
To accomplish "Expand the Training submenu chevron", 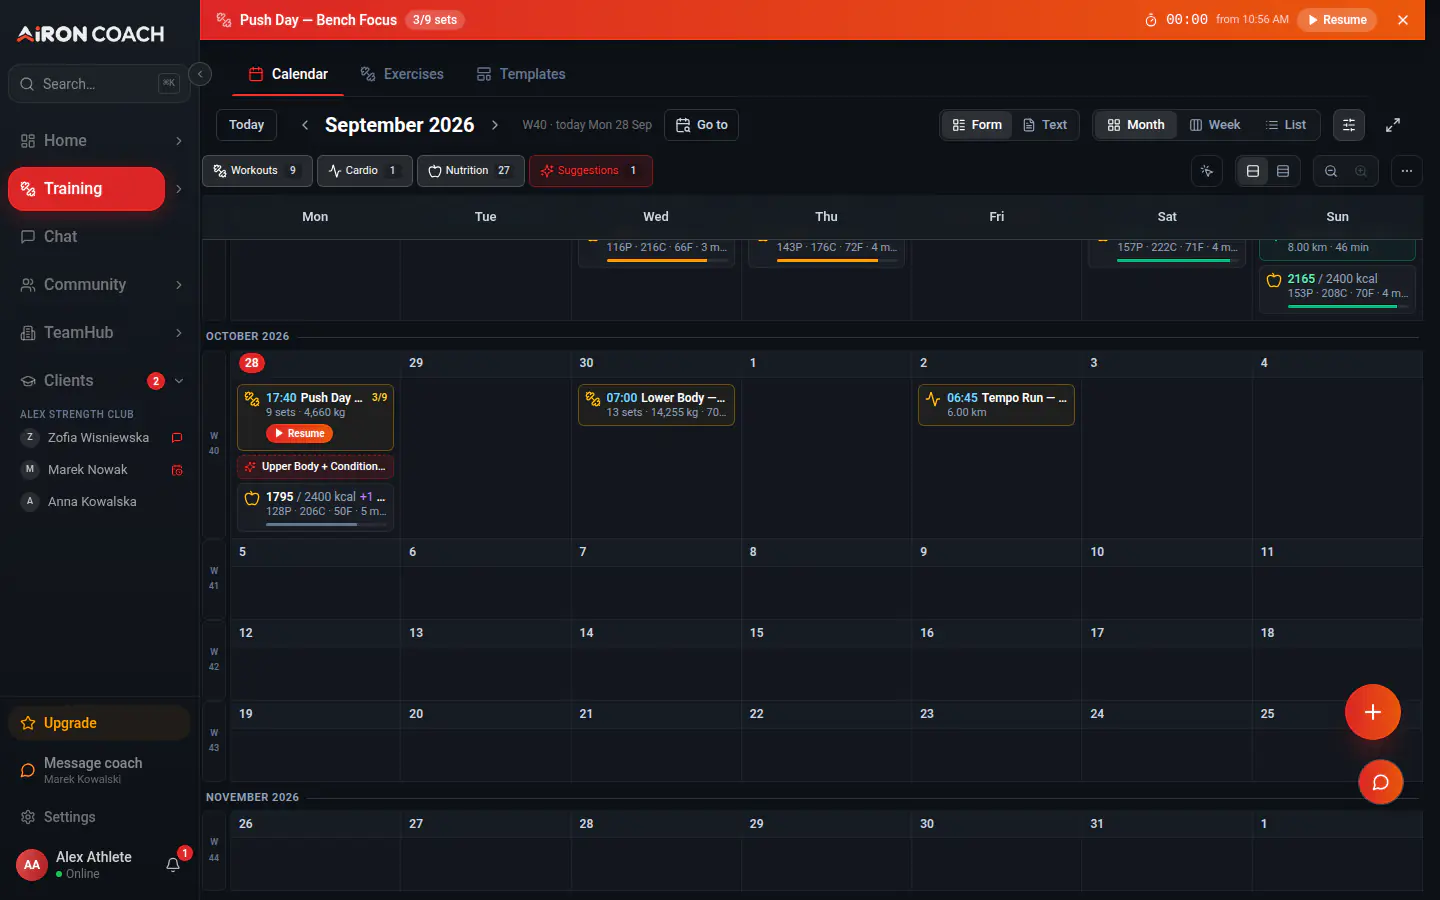I will (x=179, y=189).
